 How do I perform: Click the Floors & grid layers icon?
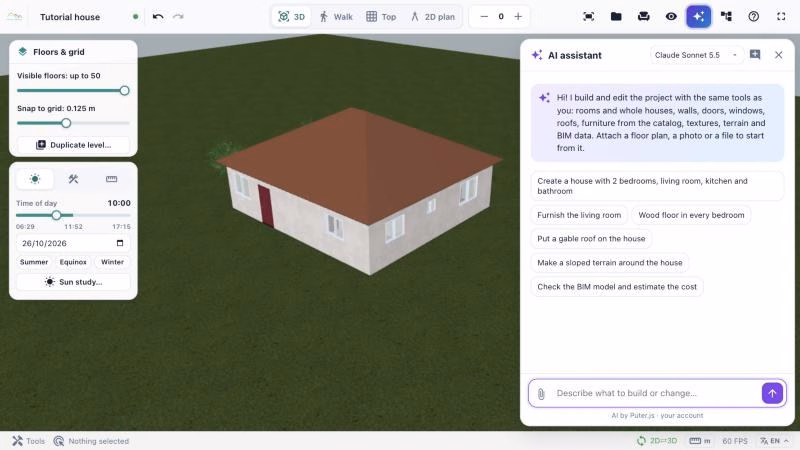click(22, 52)
